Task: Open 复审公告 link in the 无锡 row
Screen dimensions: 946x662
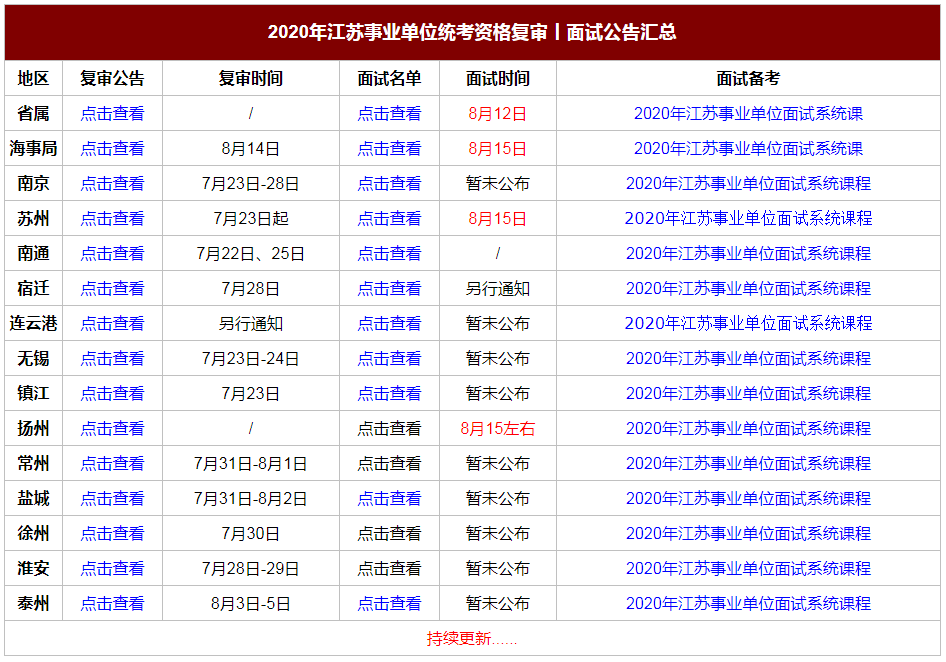Action: pyautogui.click(x=112, y=358)
